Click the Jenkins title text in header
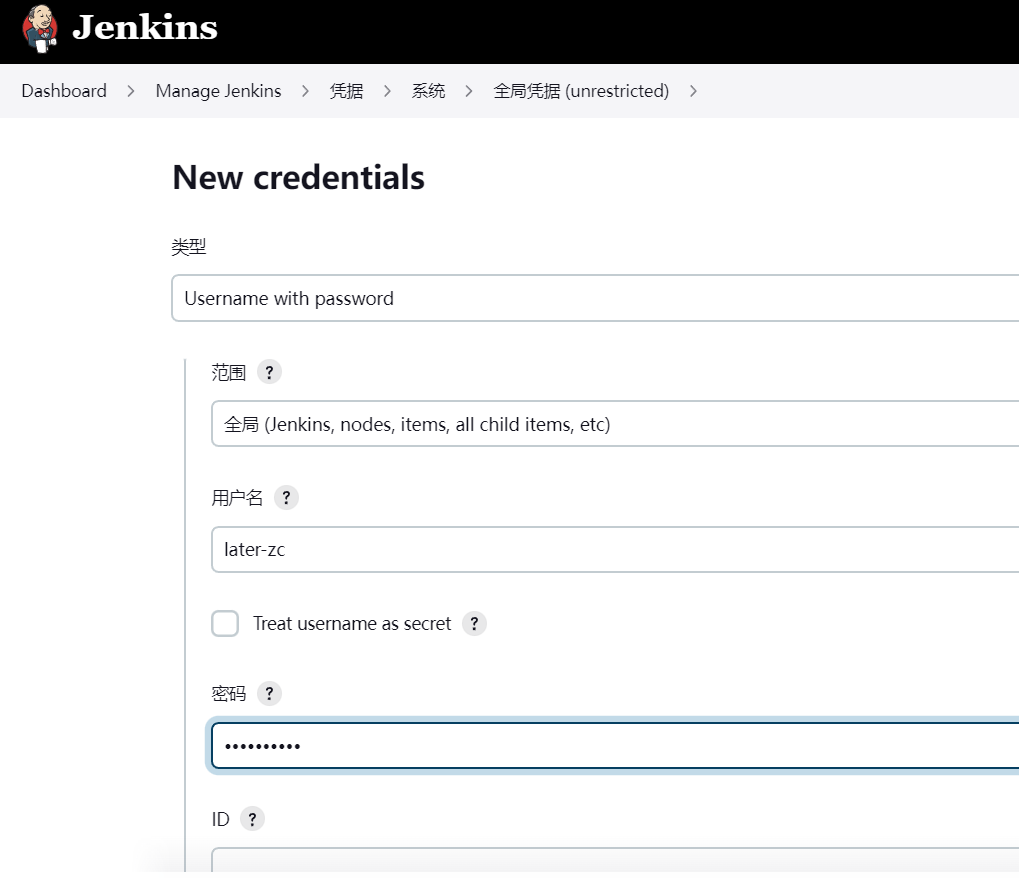The height and width of the screenshot is (878, 1019). (x=145, y=27)
